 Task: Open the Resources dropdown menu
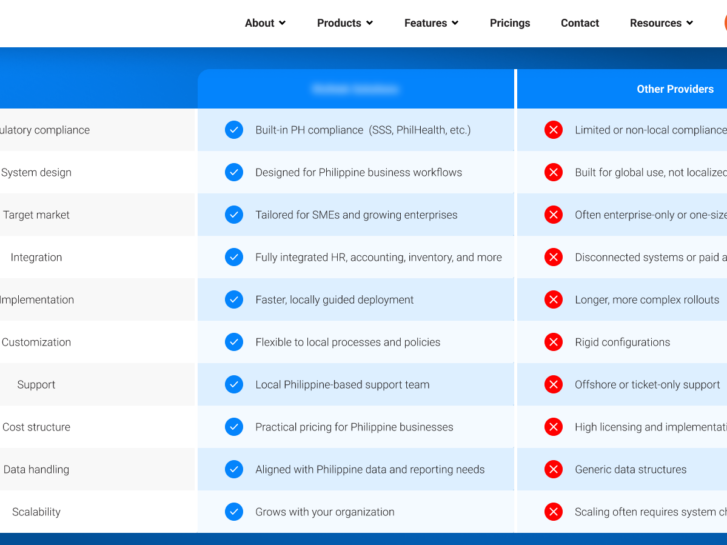pyautogui.click(x=660, y=23)
